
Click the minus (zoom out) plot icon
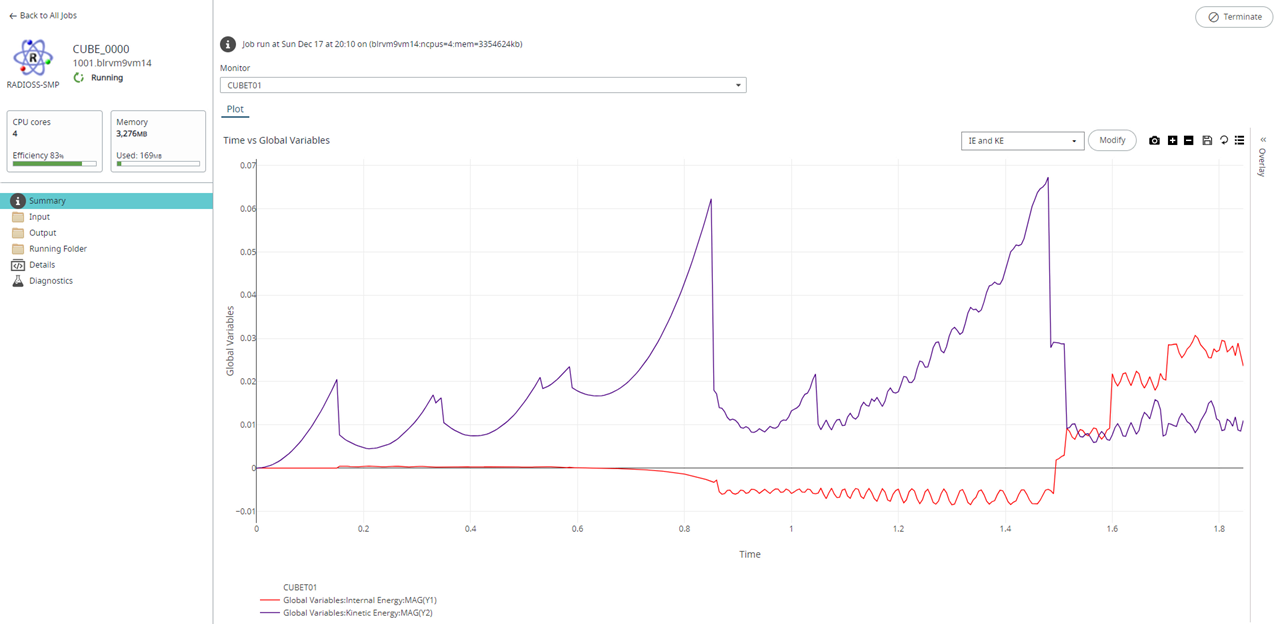point(1188,141)
